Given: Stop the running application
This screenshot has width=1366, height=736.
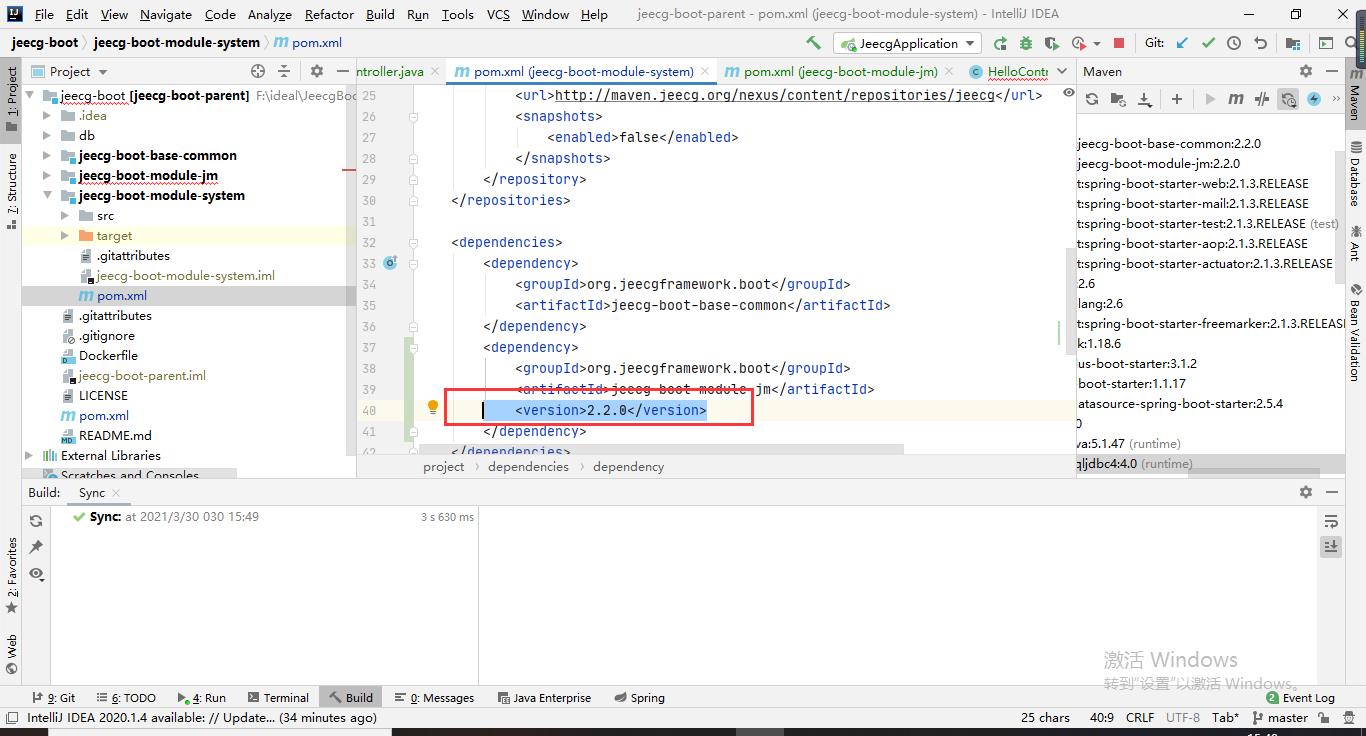Looking at the screenshot, I should click(x=1119, y=43).
